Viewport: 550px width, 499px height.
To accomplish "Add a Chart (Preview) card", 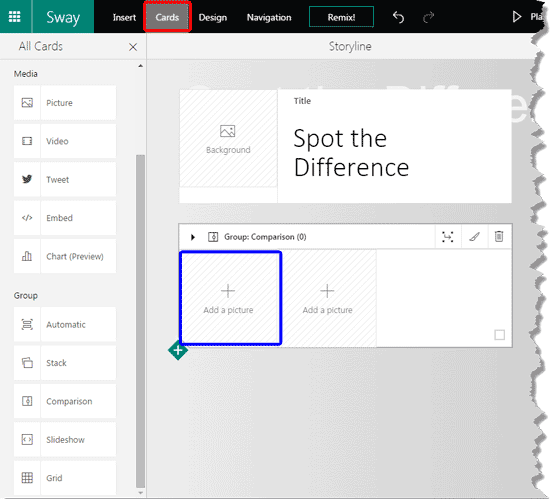I will click(x=65, y=256).
